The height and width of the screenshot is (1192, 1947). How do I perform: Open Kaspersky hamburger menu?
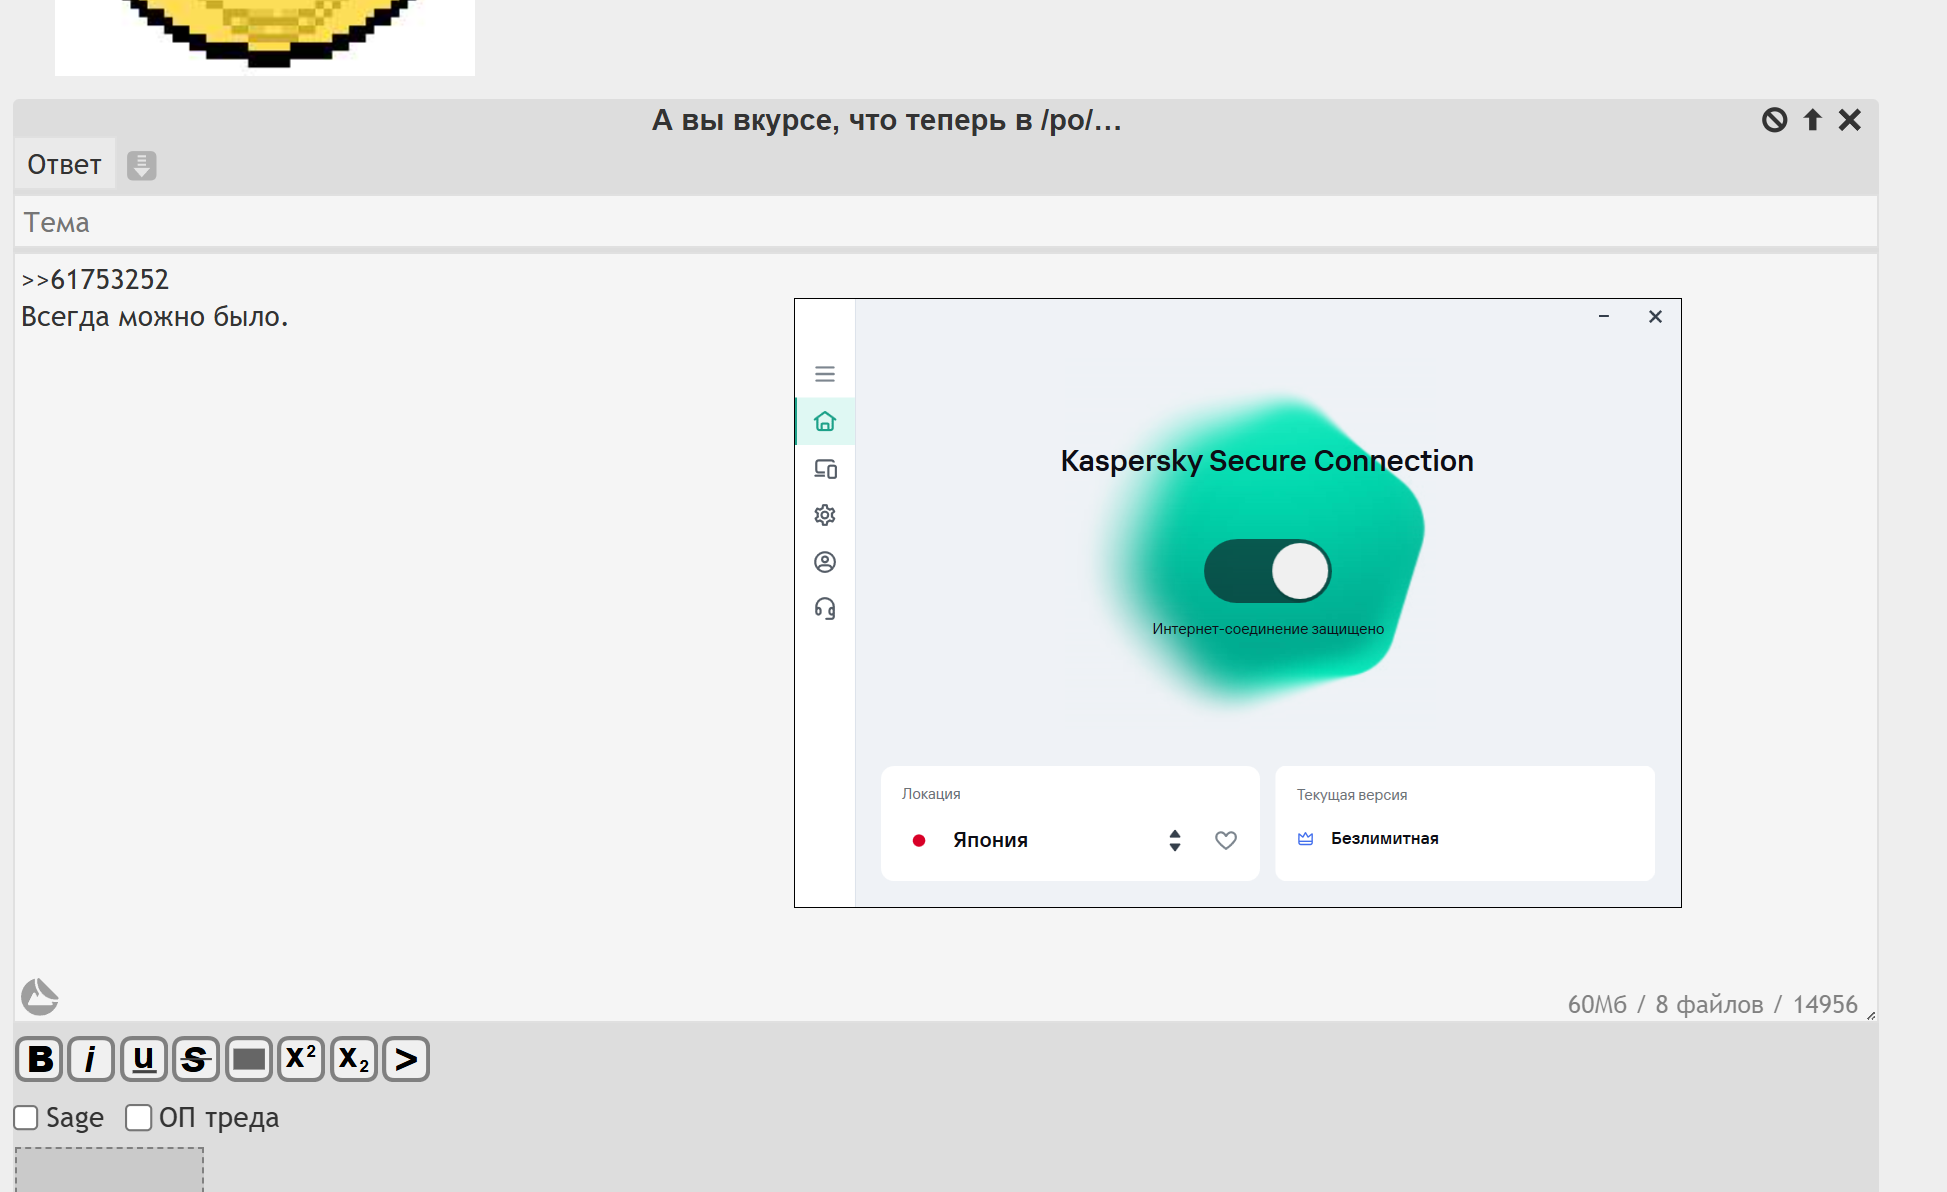pyautogui.click(x=825, y=374)
